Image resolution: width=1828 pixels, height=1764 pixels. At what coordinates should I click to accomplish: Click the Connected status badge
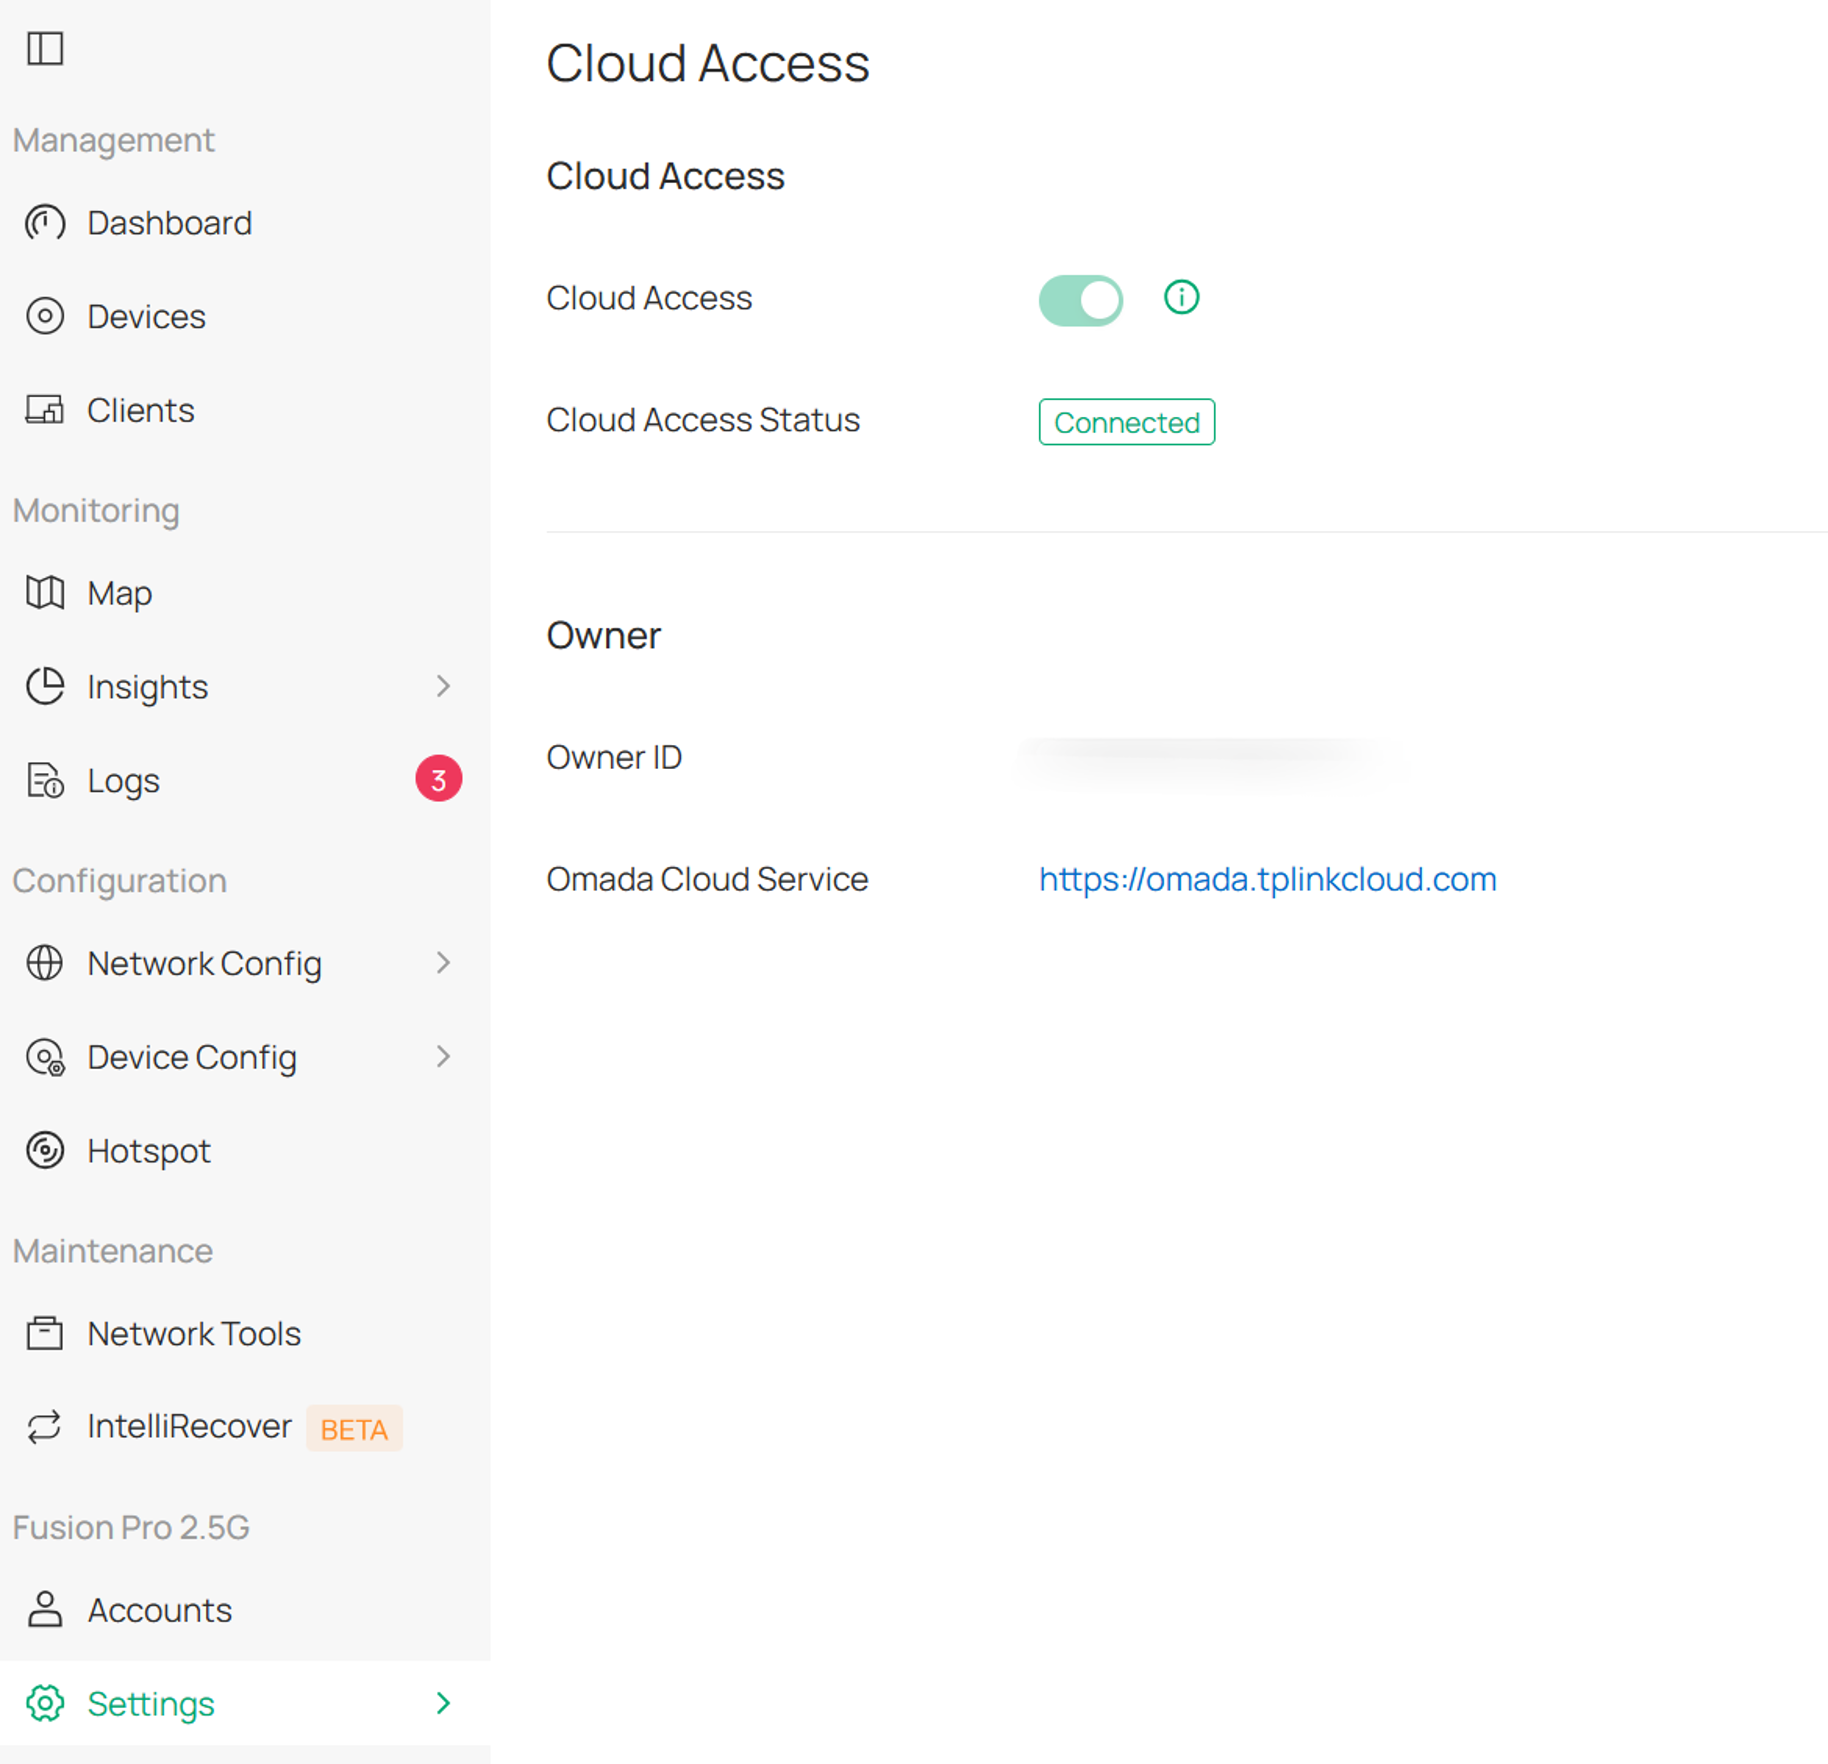pyautogui.click(x=1126, y=422)
